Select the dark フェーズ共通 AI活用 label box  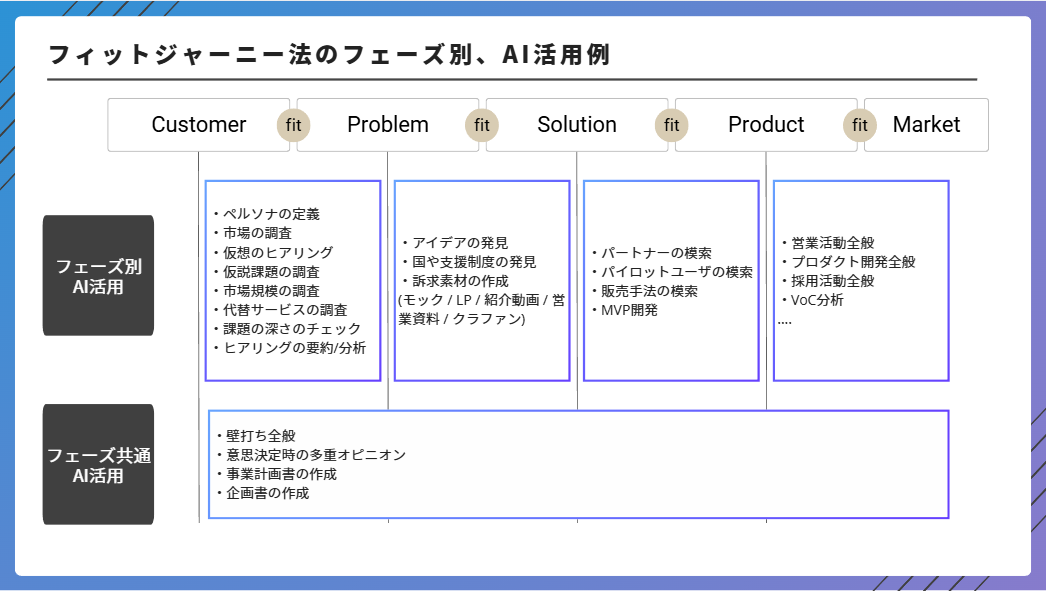coord(98,464)
